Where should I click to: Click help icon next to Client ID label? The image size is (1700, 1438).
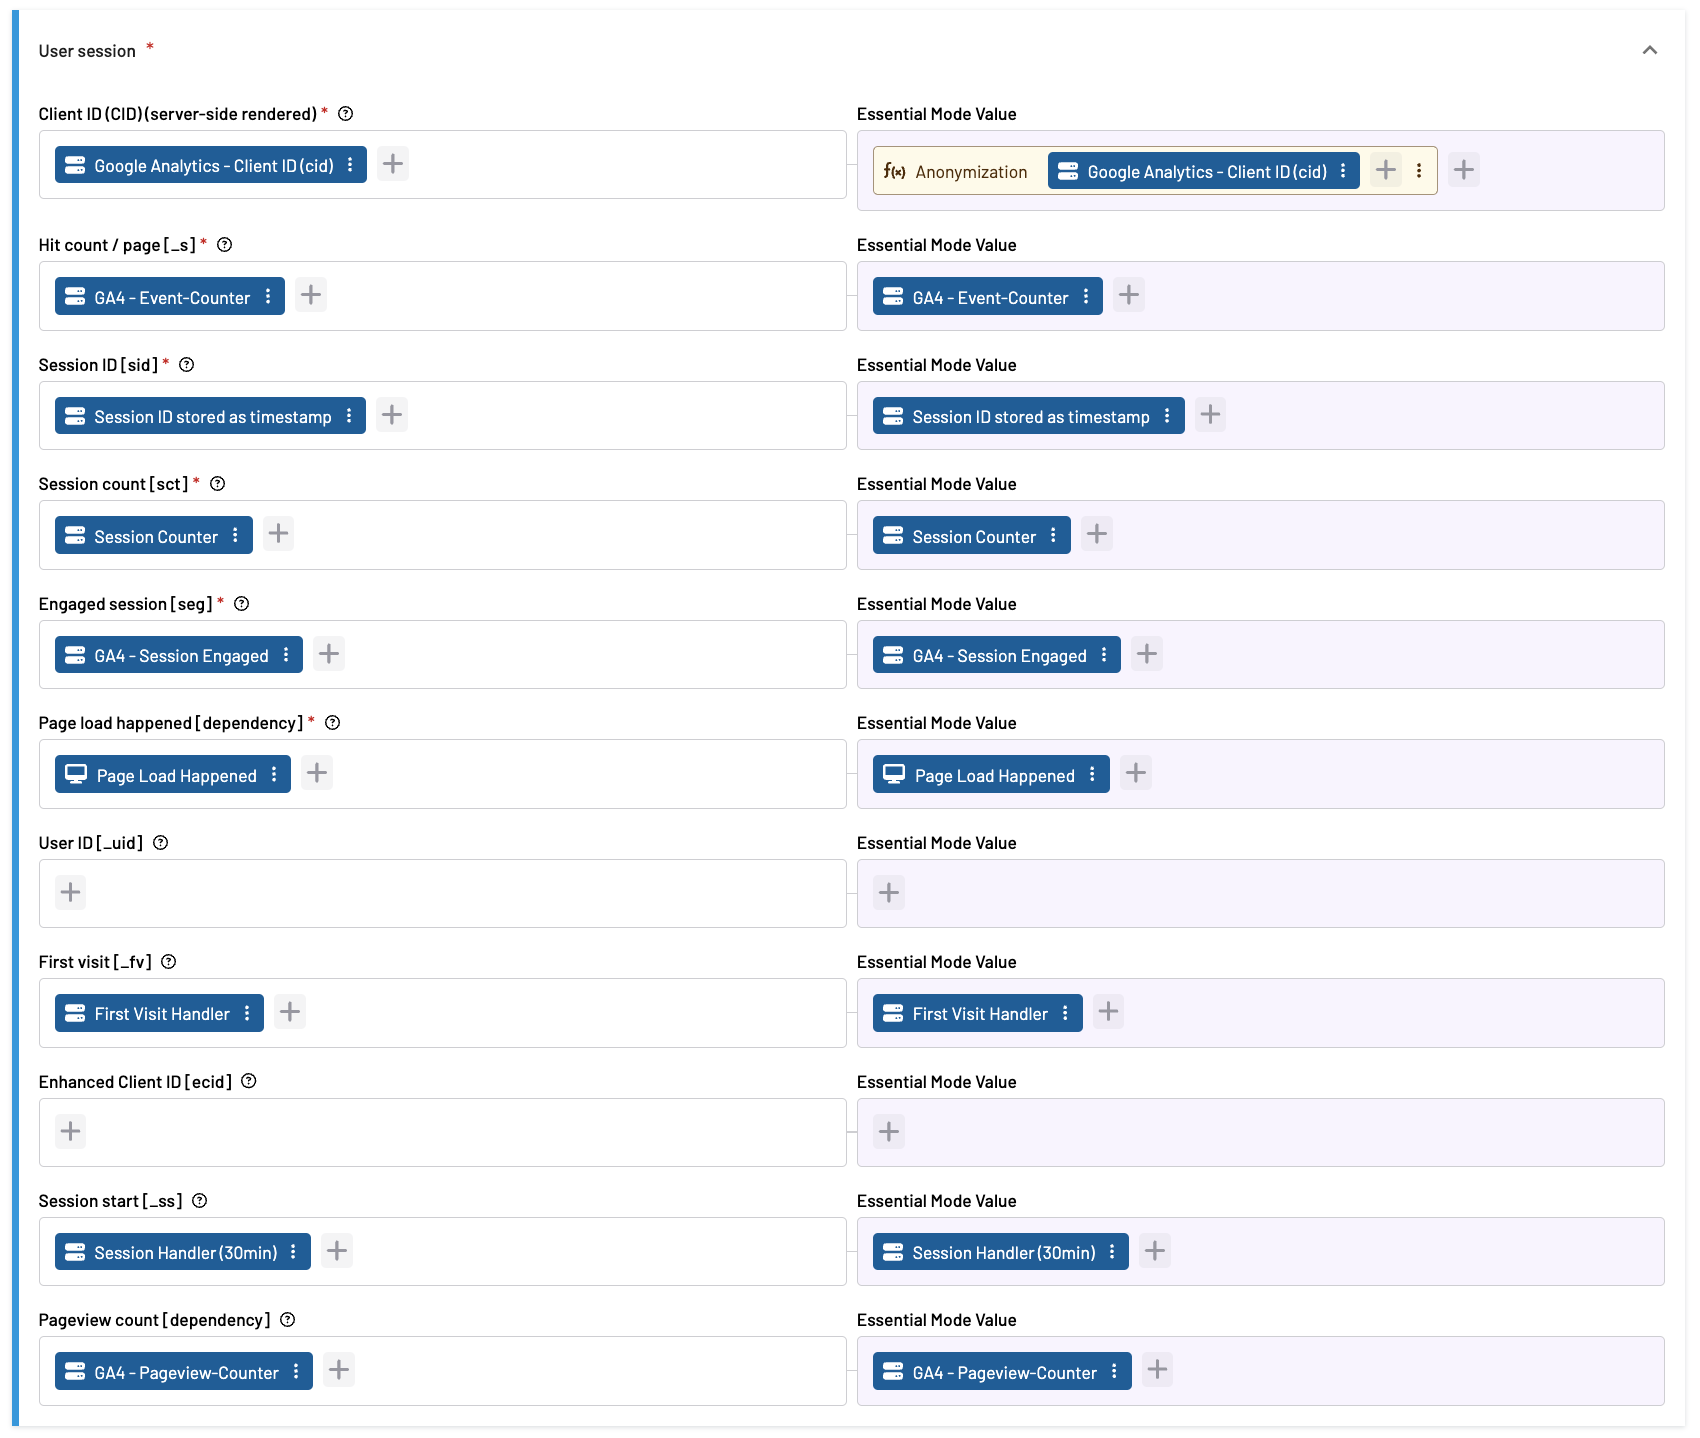(346, 114)
